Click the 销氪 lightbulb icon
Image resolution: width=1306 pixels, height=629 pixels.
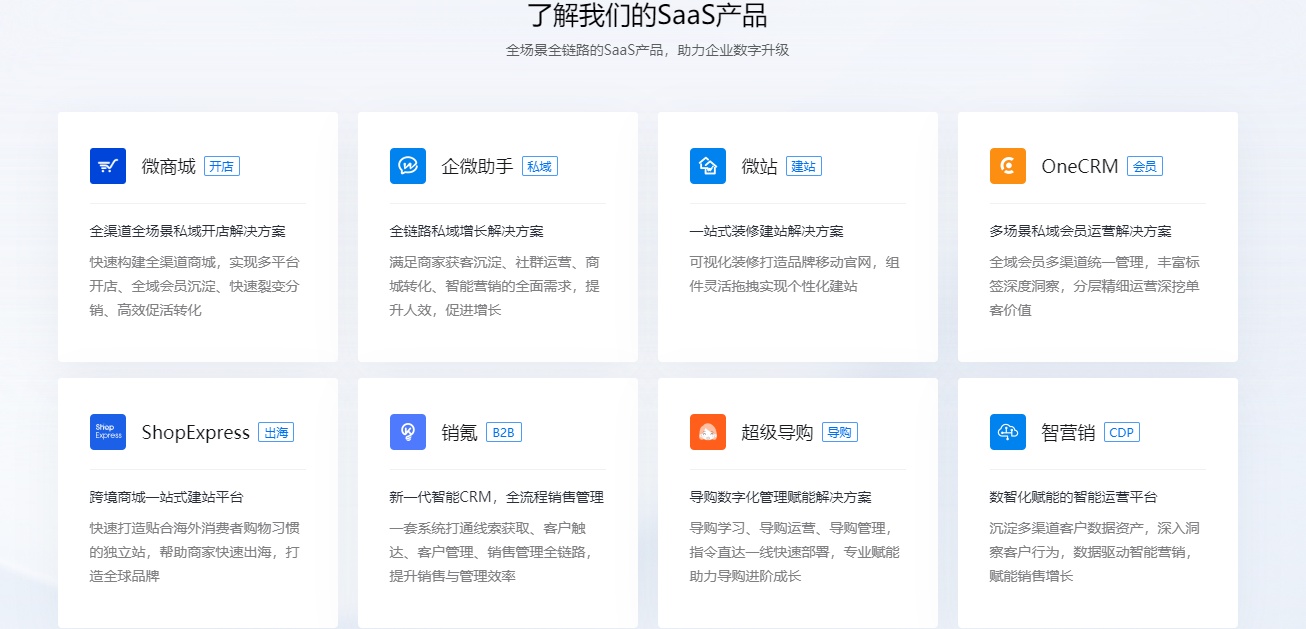point(408,432)
